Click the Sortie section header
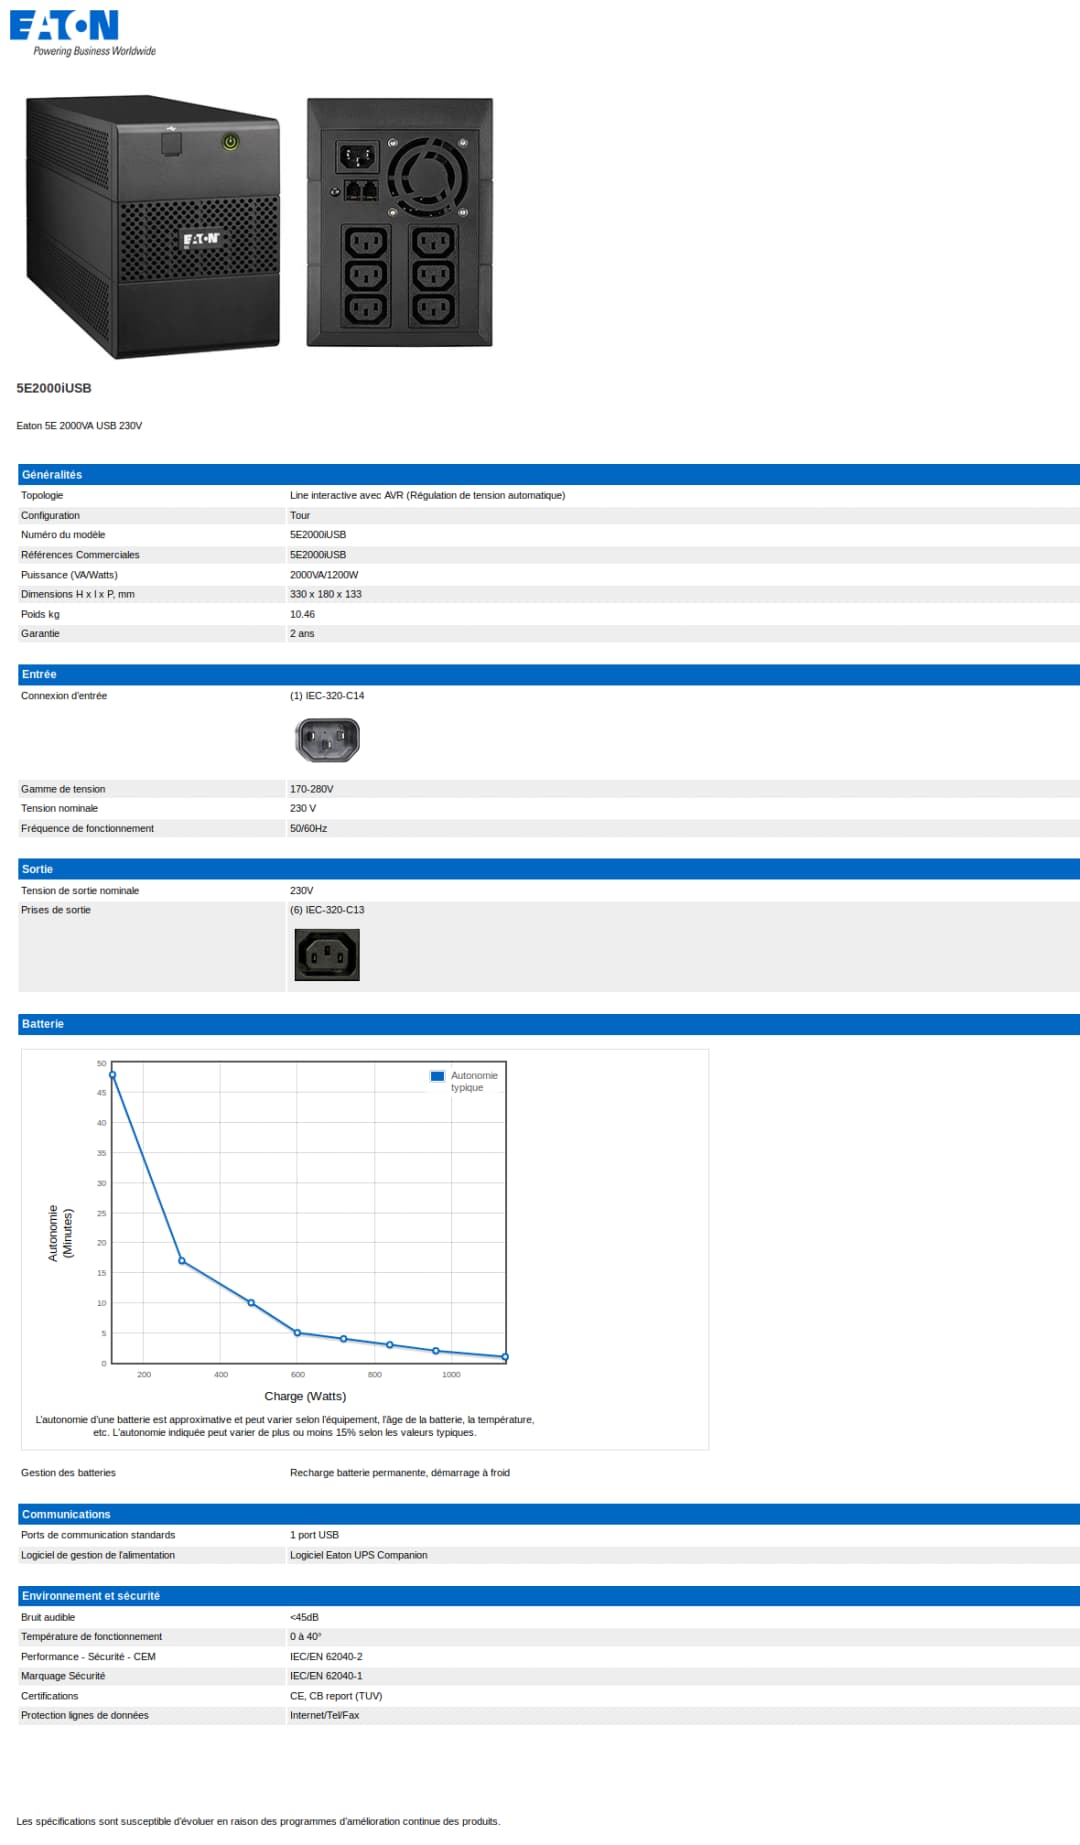The height and width of the screenshot is (1845, 1080). pos(549,869)
